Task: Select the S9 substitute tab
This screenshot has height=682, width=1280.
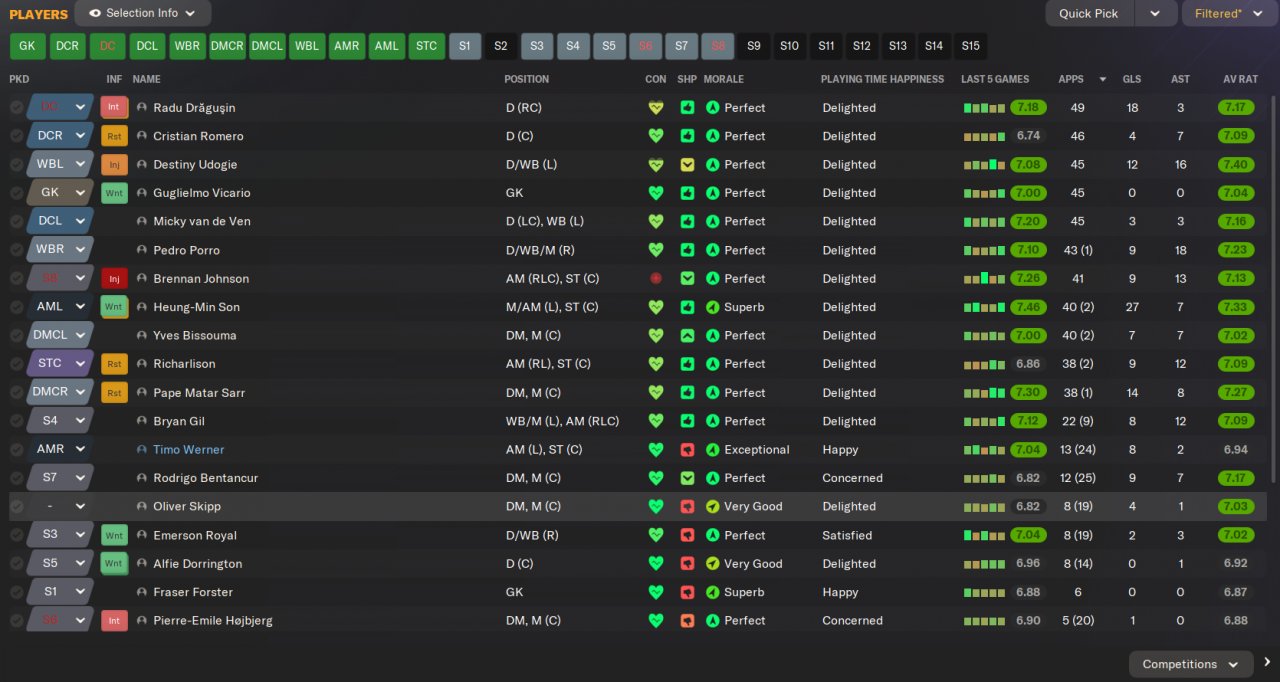Action: pos(753,46)
